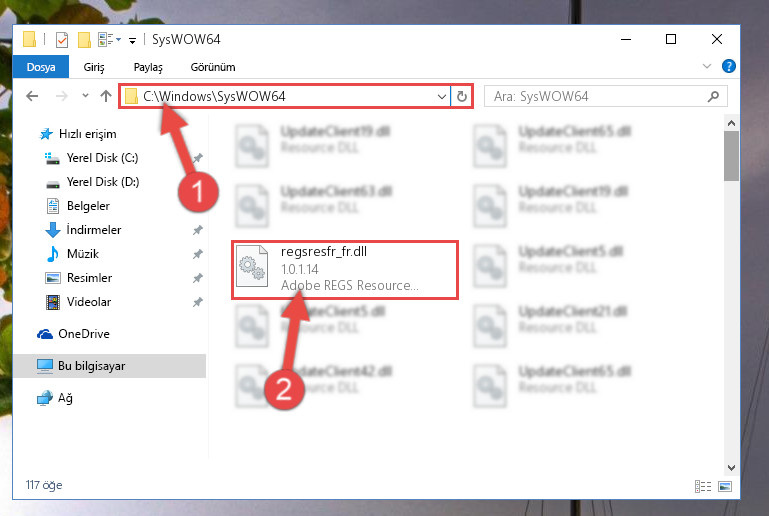This screenshot has width=769, height=516.
Task: Switch to details view in status bar
Action: click(x=703, y=486)
